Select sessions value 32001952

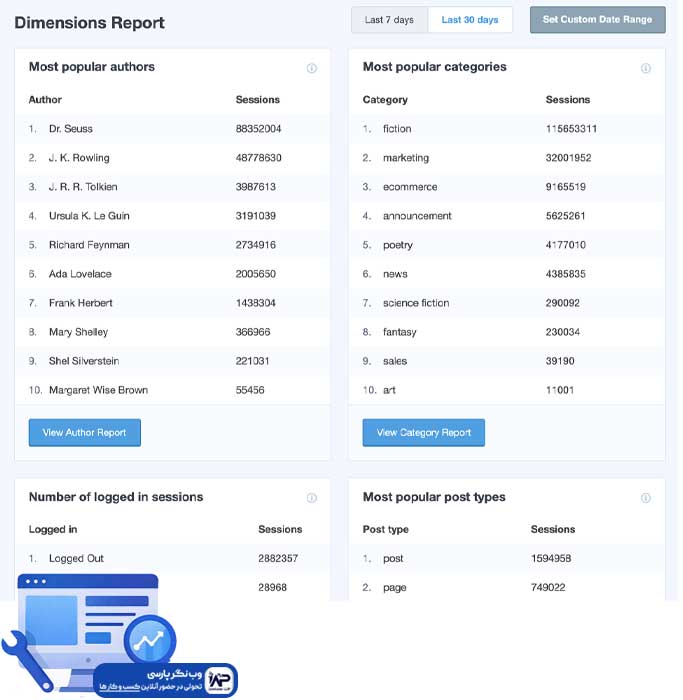pos(568,158)
